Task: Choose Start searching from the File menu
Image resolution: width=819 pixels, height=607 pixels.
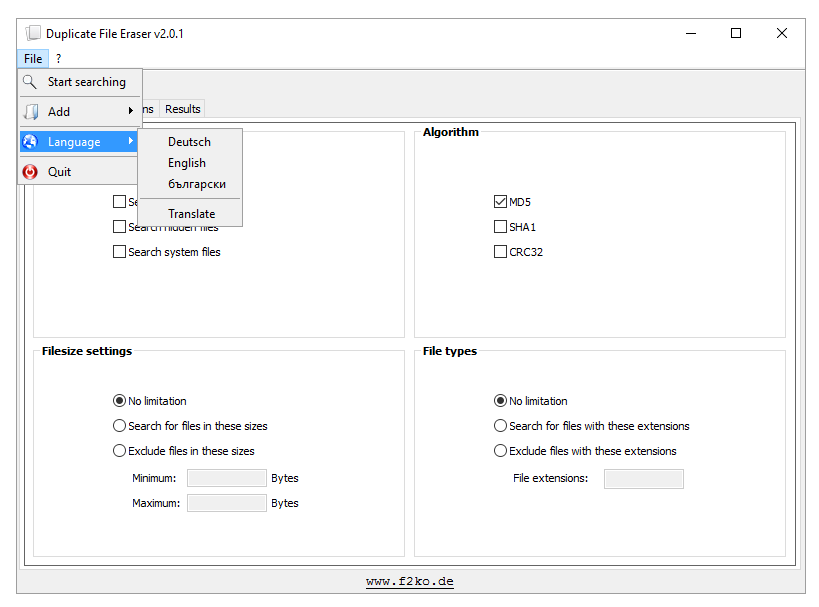Action: pyautogui.click(x=80, y=82)
